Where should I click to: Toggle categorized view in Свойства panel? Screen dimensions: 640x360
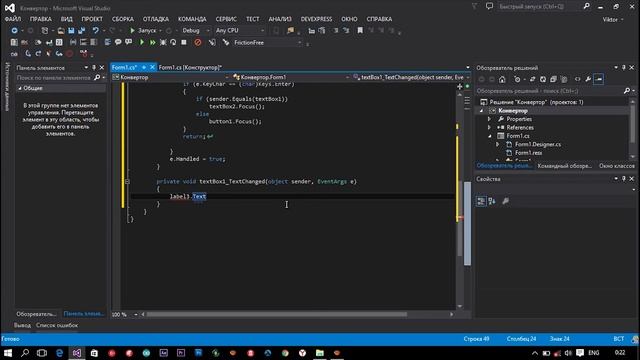pos(481,201)
